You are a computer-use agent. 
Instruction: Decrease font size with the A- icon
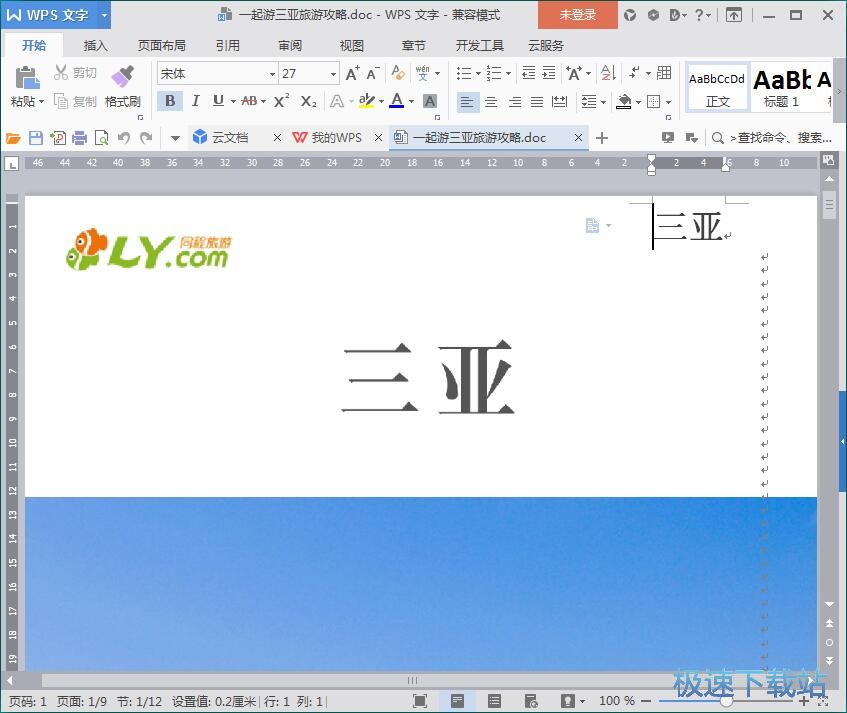(373, 73)
